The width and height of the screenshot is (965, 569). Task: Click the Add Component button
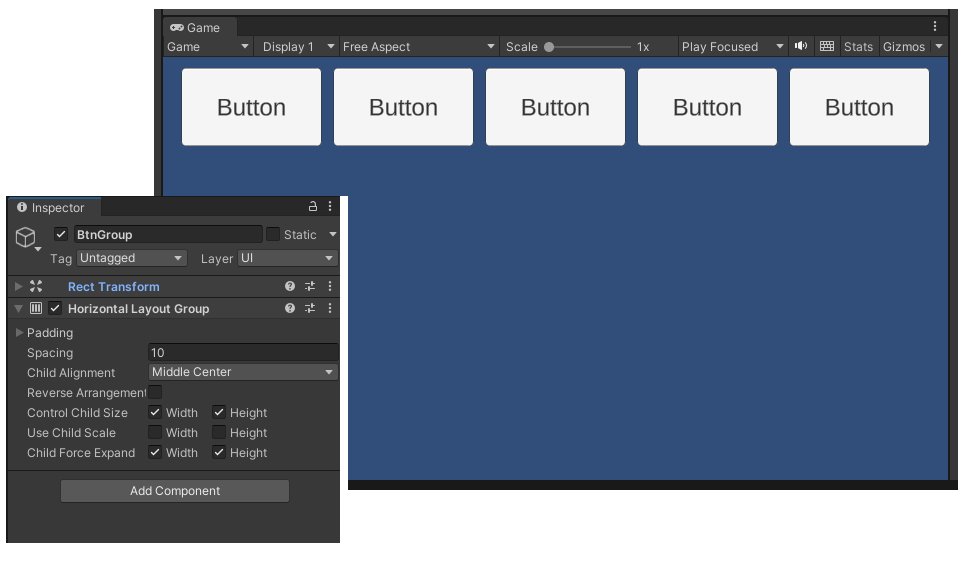[175, 491]
